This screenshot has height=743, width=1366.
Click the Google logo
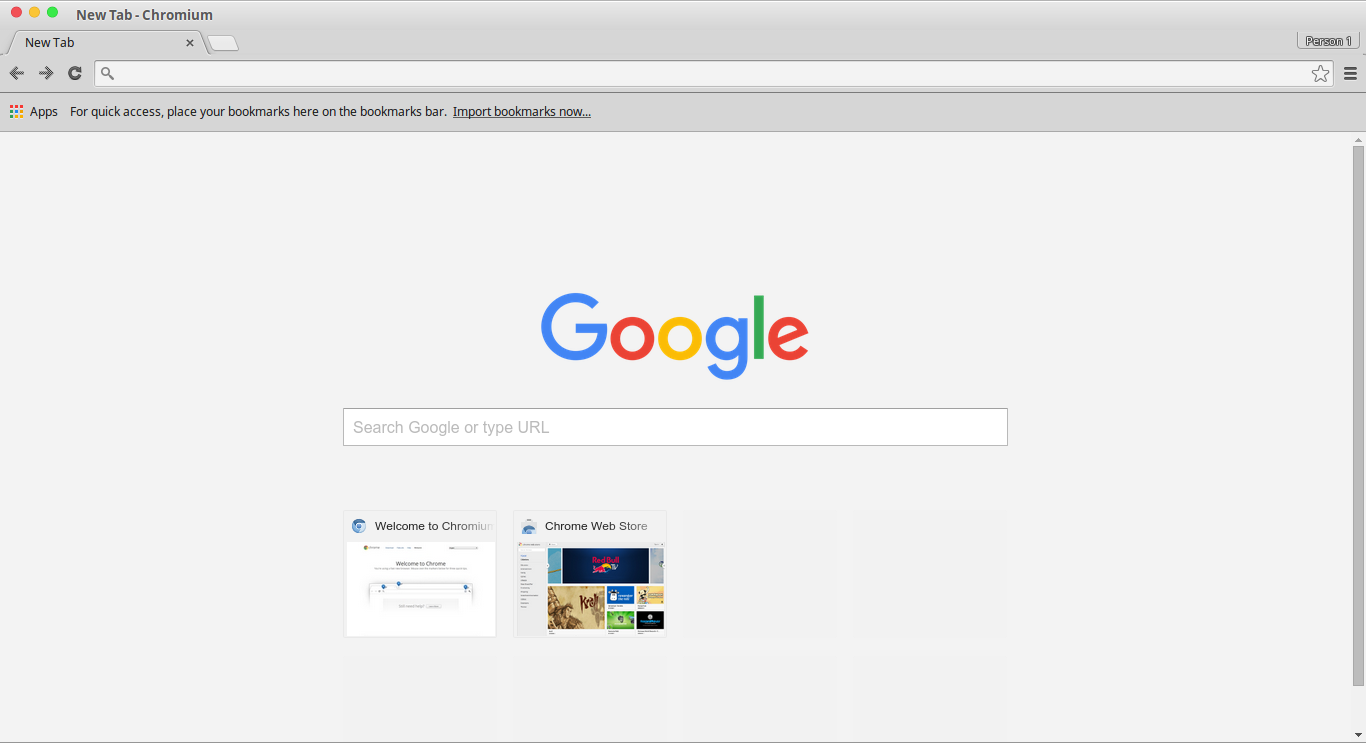click(x=675, y=336)
